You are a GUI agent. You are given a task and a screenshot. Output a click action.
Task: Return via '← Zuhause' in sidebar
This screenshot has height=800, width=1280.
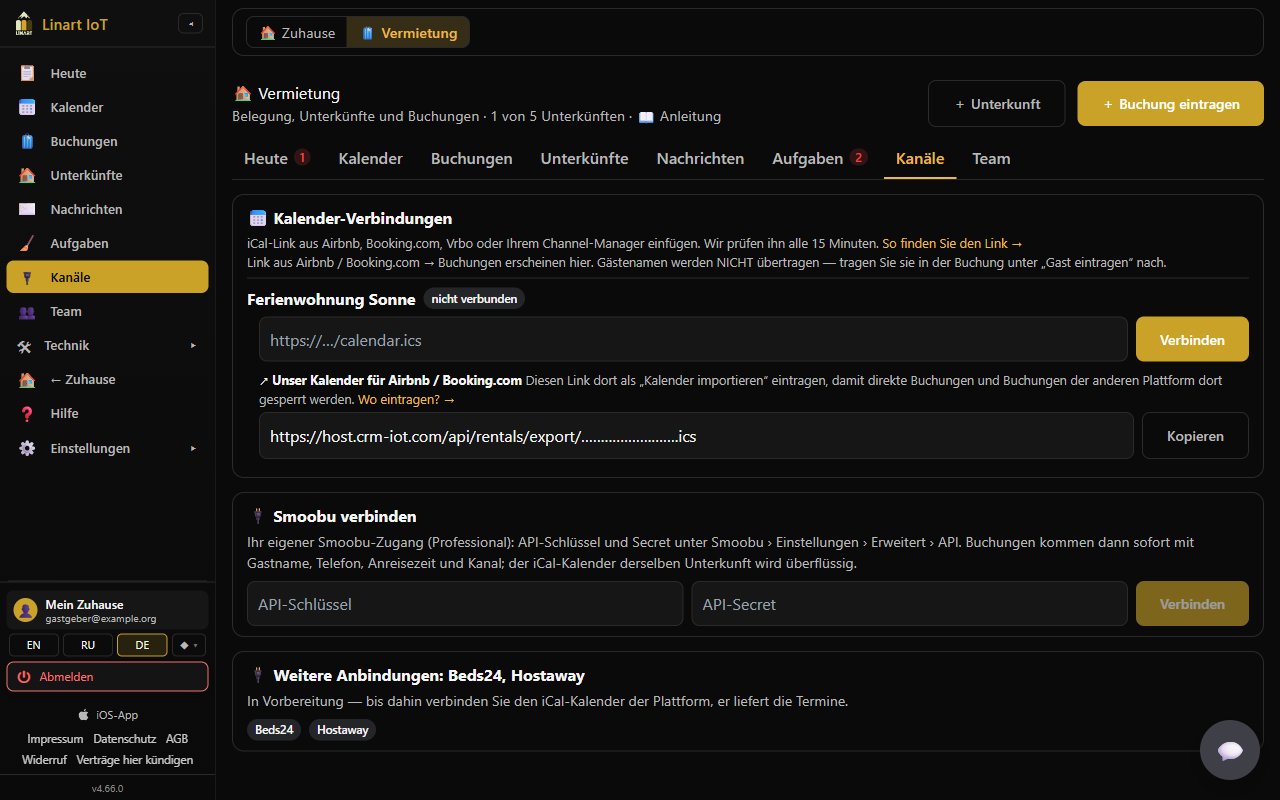(108, 379)
